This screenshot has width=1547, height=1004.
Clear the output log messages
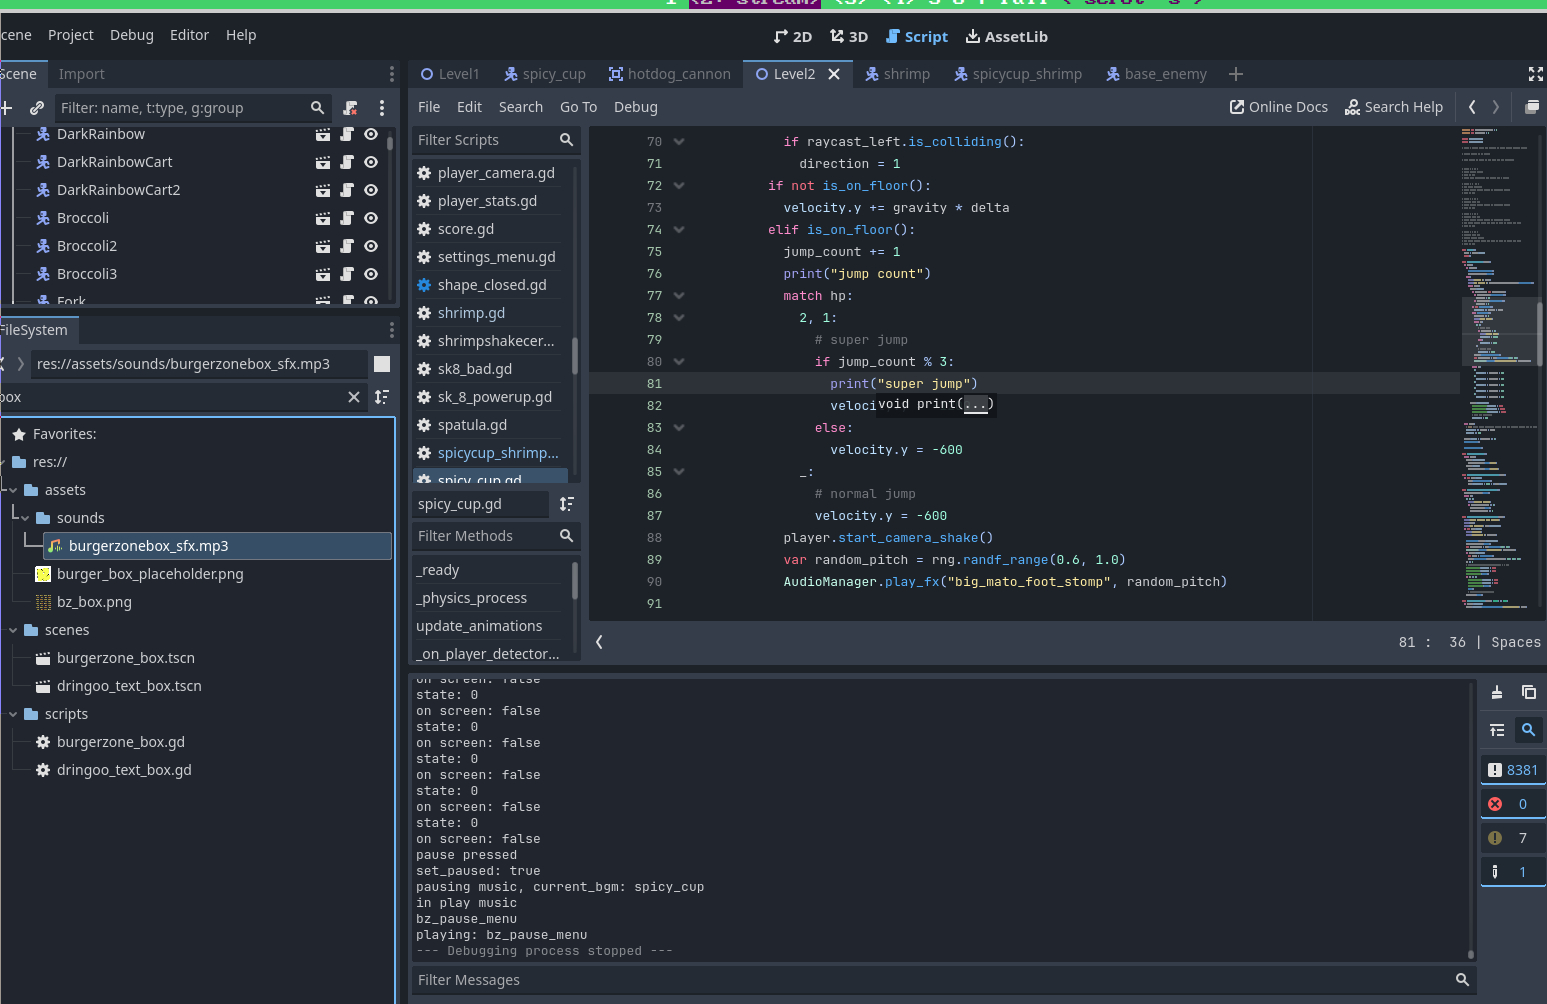coord(1496,692)
